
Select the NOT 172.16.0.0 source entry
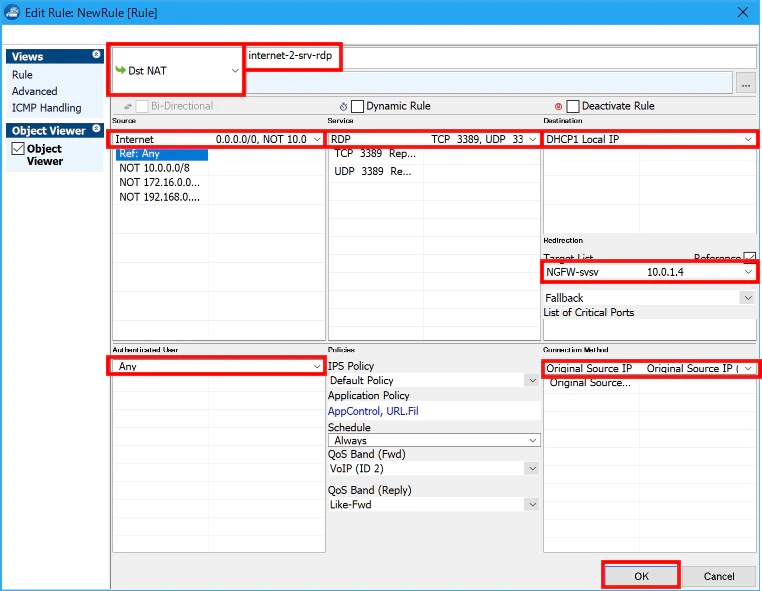[159, 183]
